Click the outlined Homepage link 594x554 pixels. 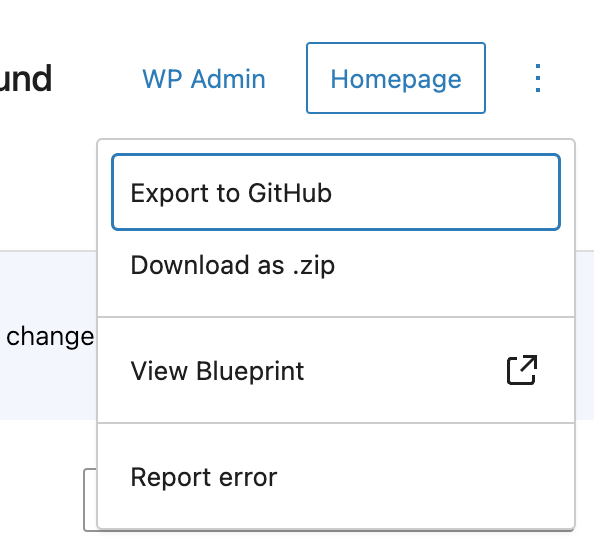396,78
